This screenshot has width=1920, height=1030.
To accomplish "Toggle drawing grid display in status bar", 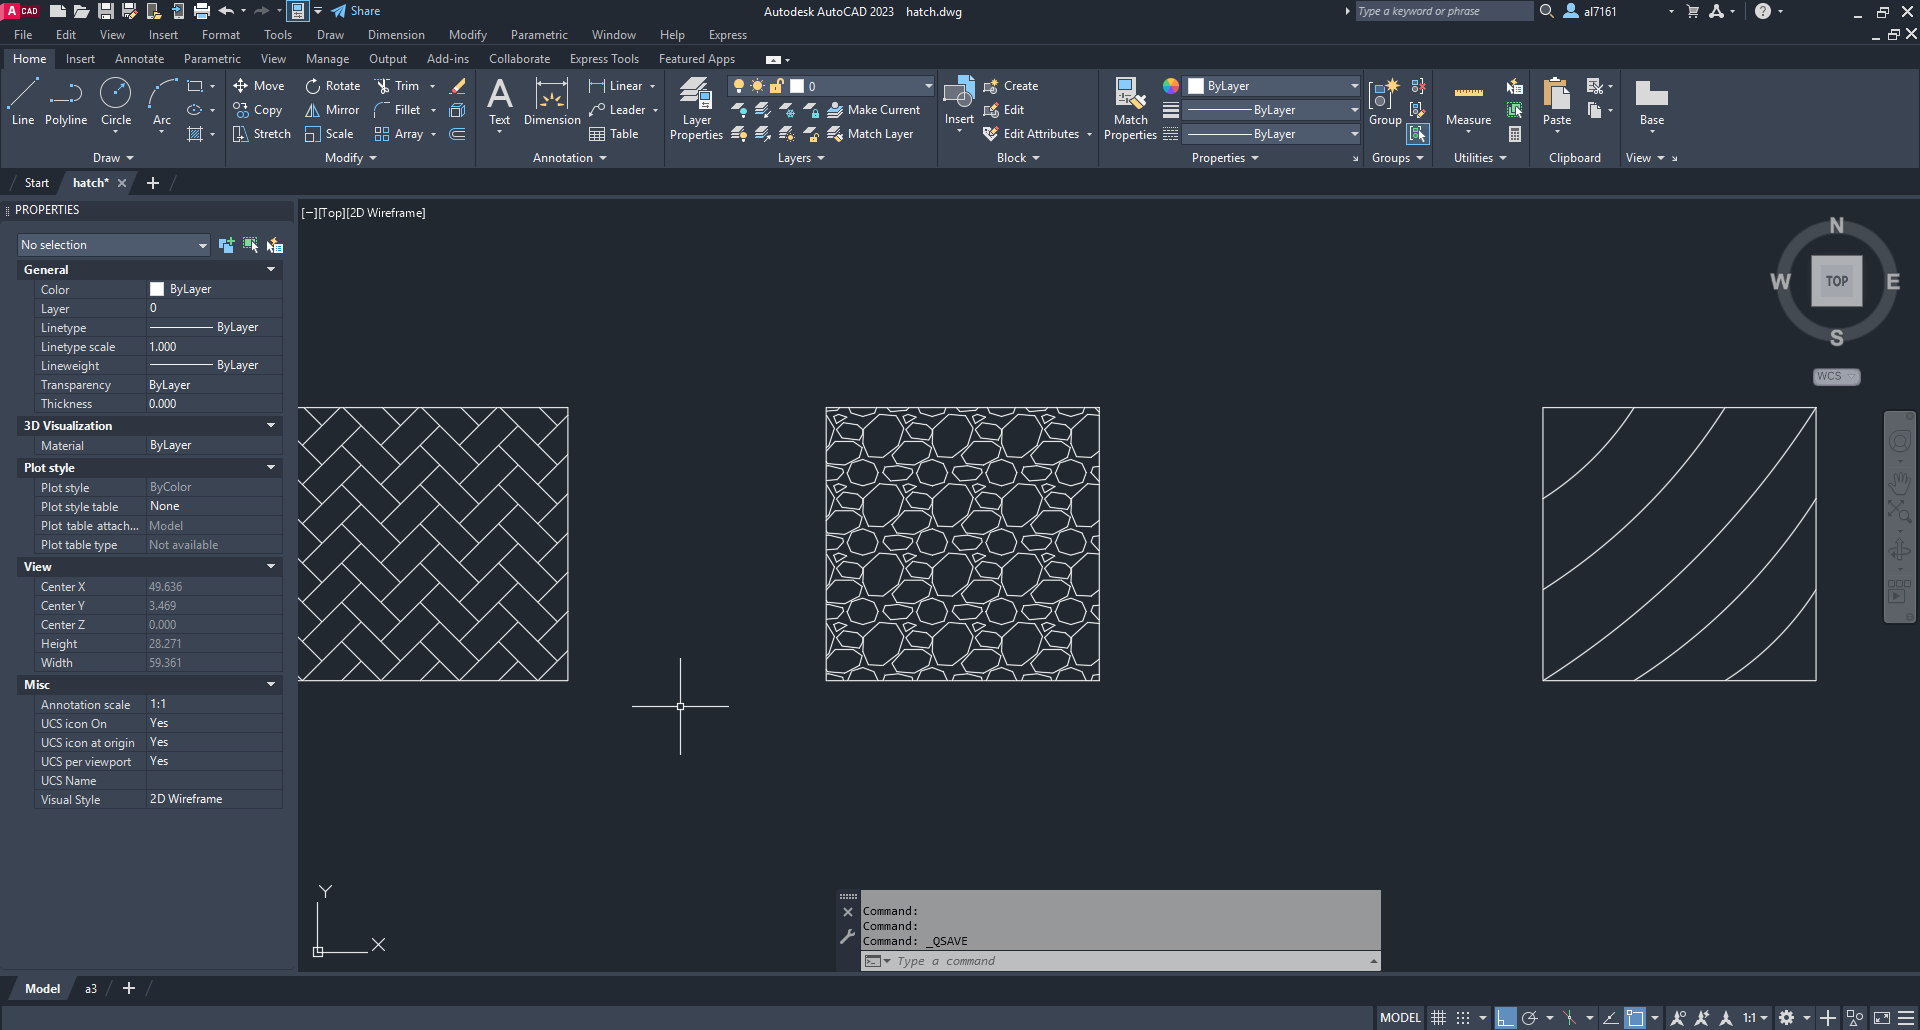I will 1438,1018.
